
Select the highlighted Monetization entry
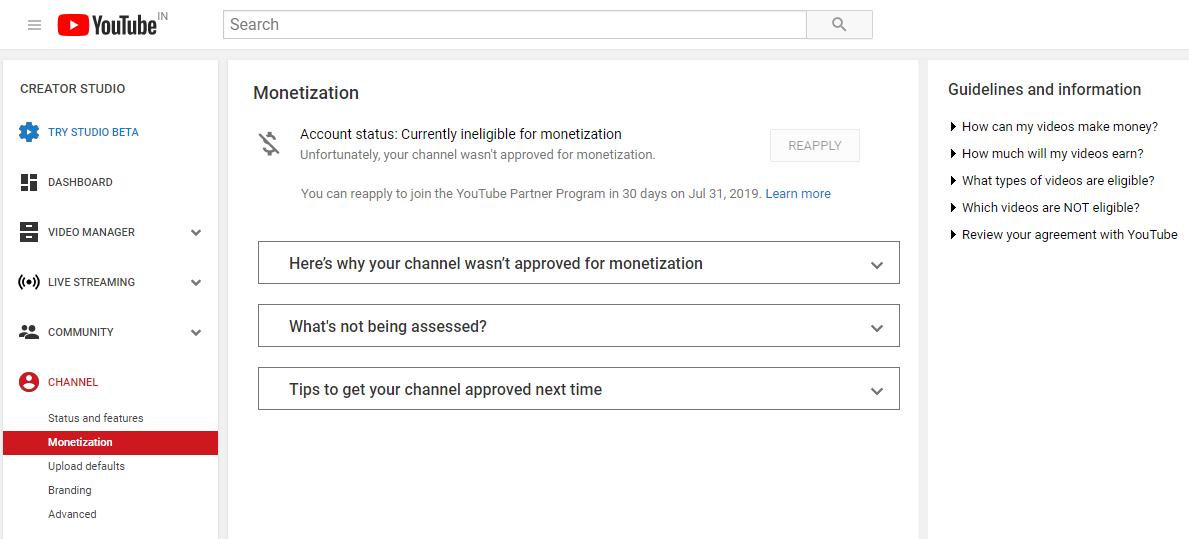[x=111, y=443]
